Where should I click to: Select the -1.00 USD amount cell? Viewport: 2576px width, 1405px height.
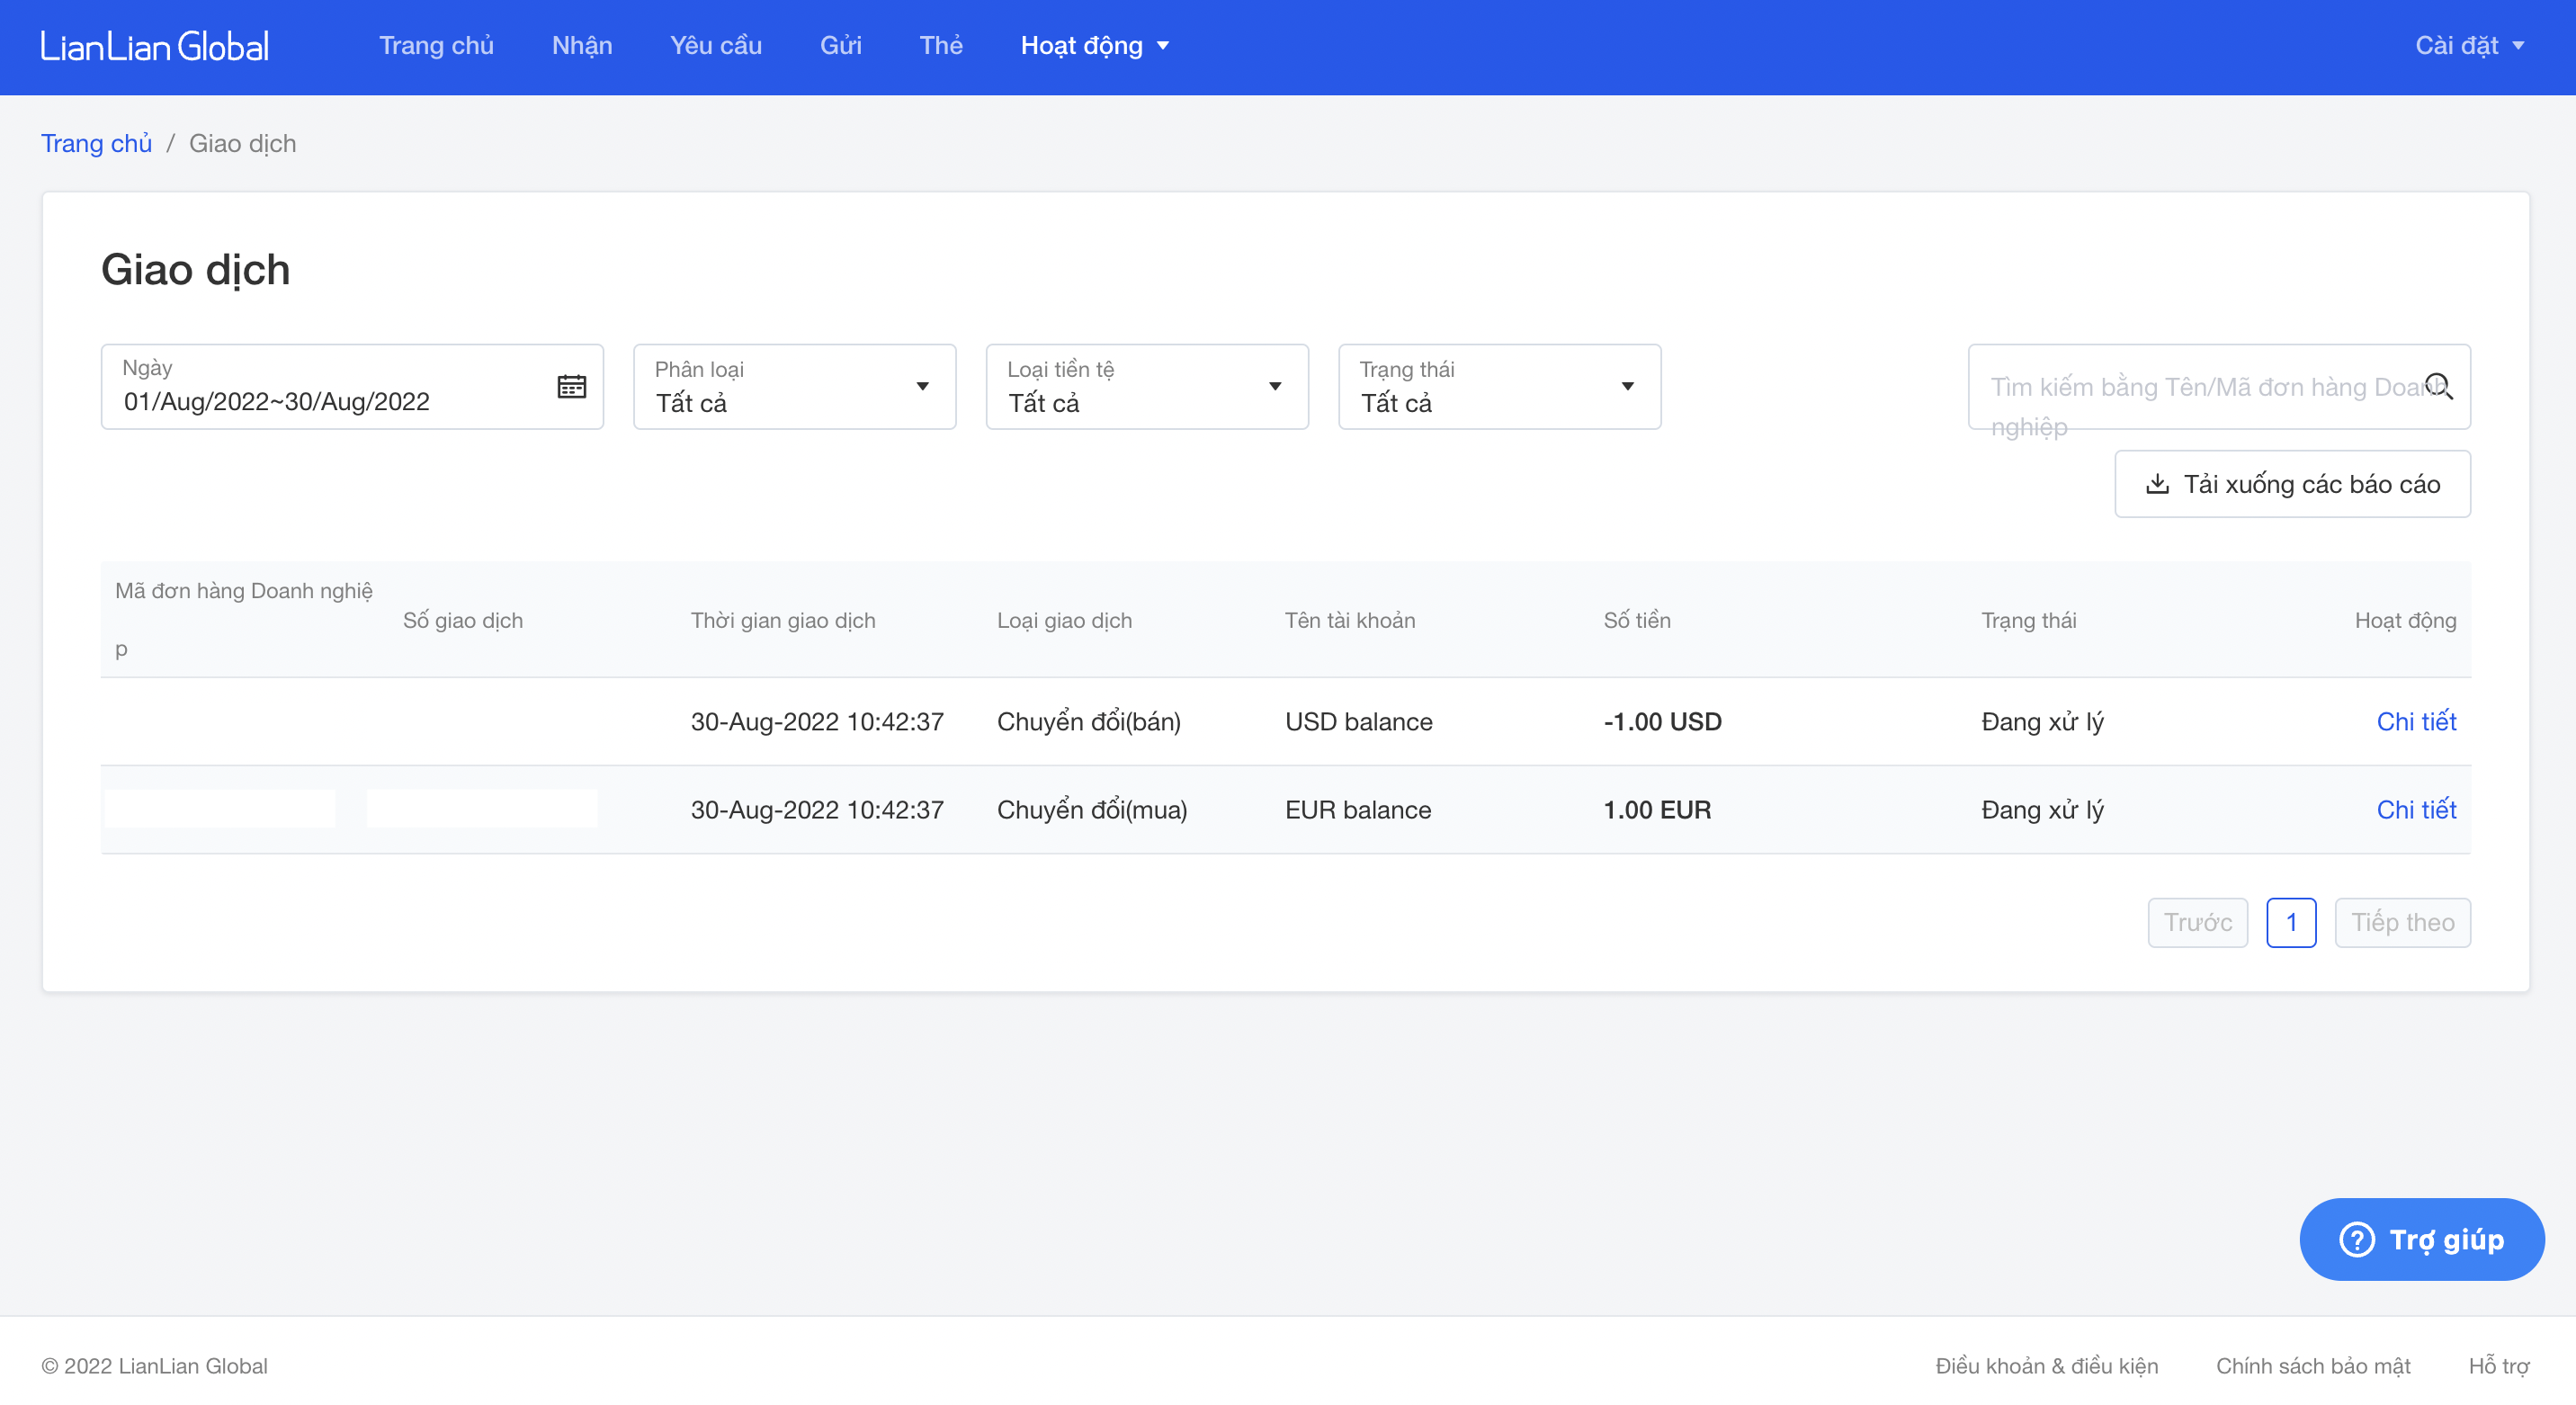[x=1662, y=721]
